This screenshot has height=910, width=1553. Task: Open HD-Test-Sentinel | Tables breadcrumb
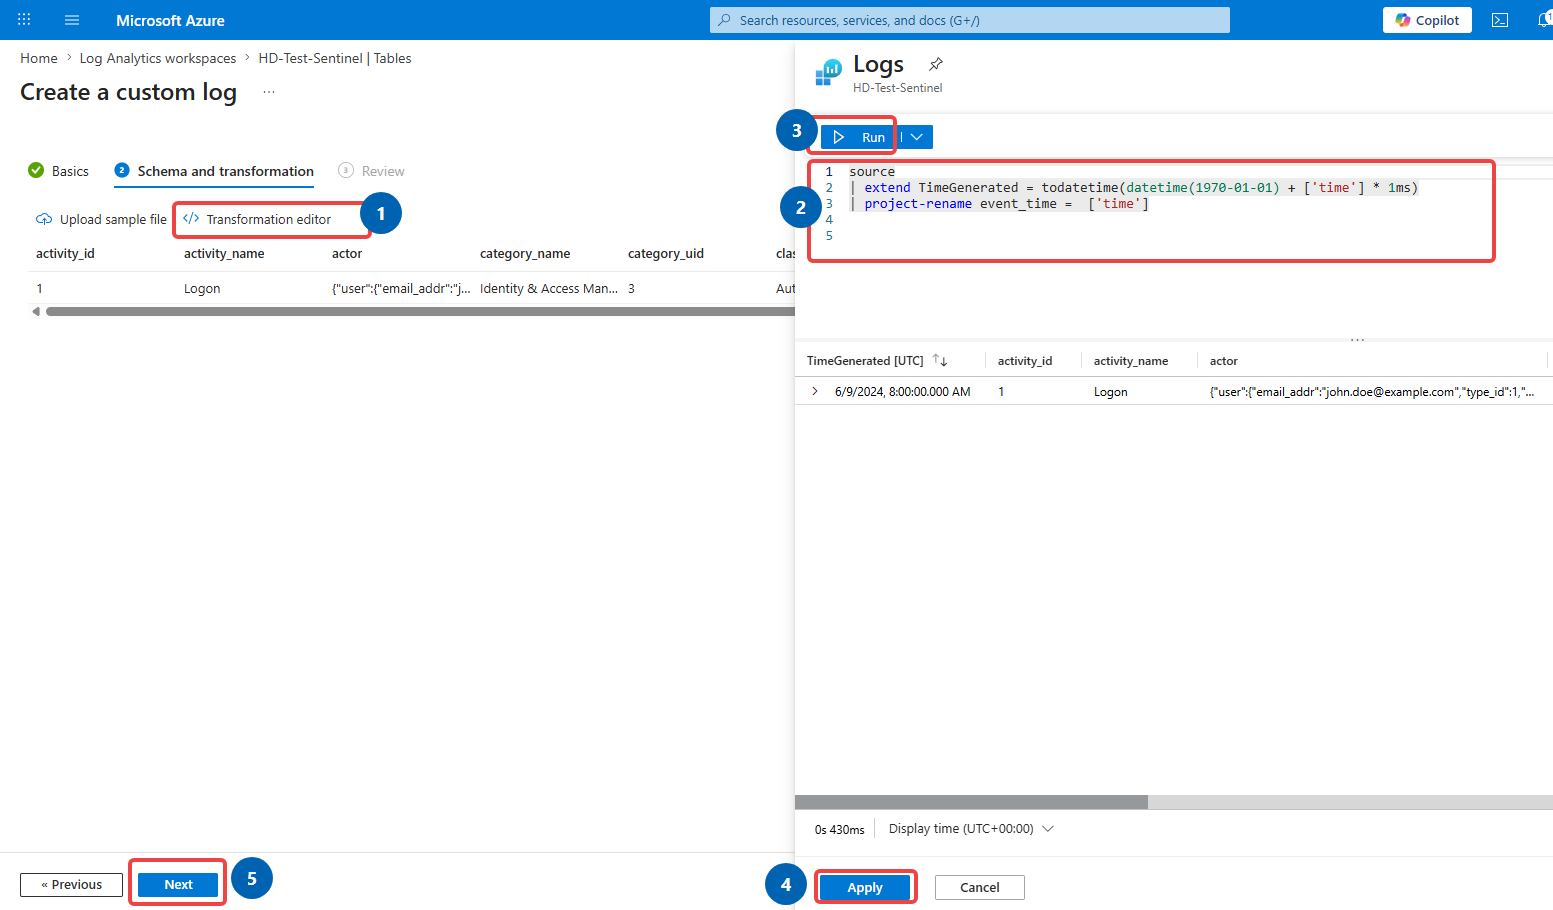click(335, 58)
